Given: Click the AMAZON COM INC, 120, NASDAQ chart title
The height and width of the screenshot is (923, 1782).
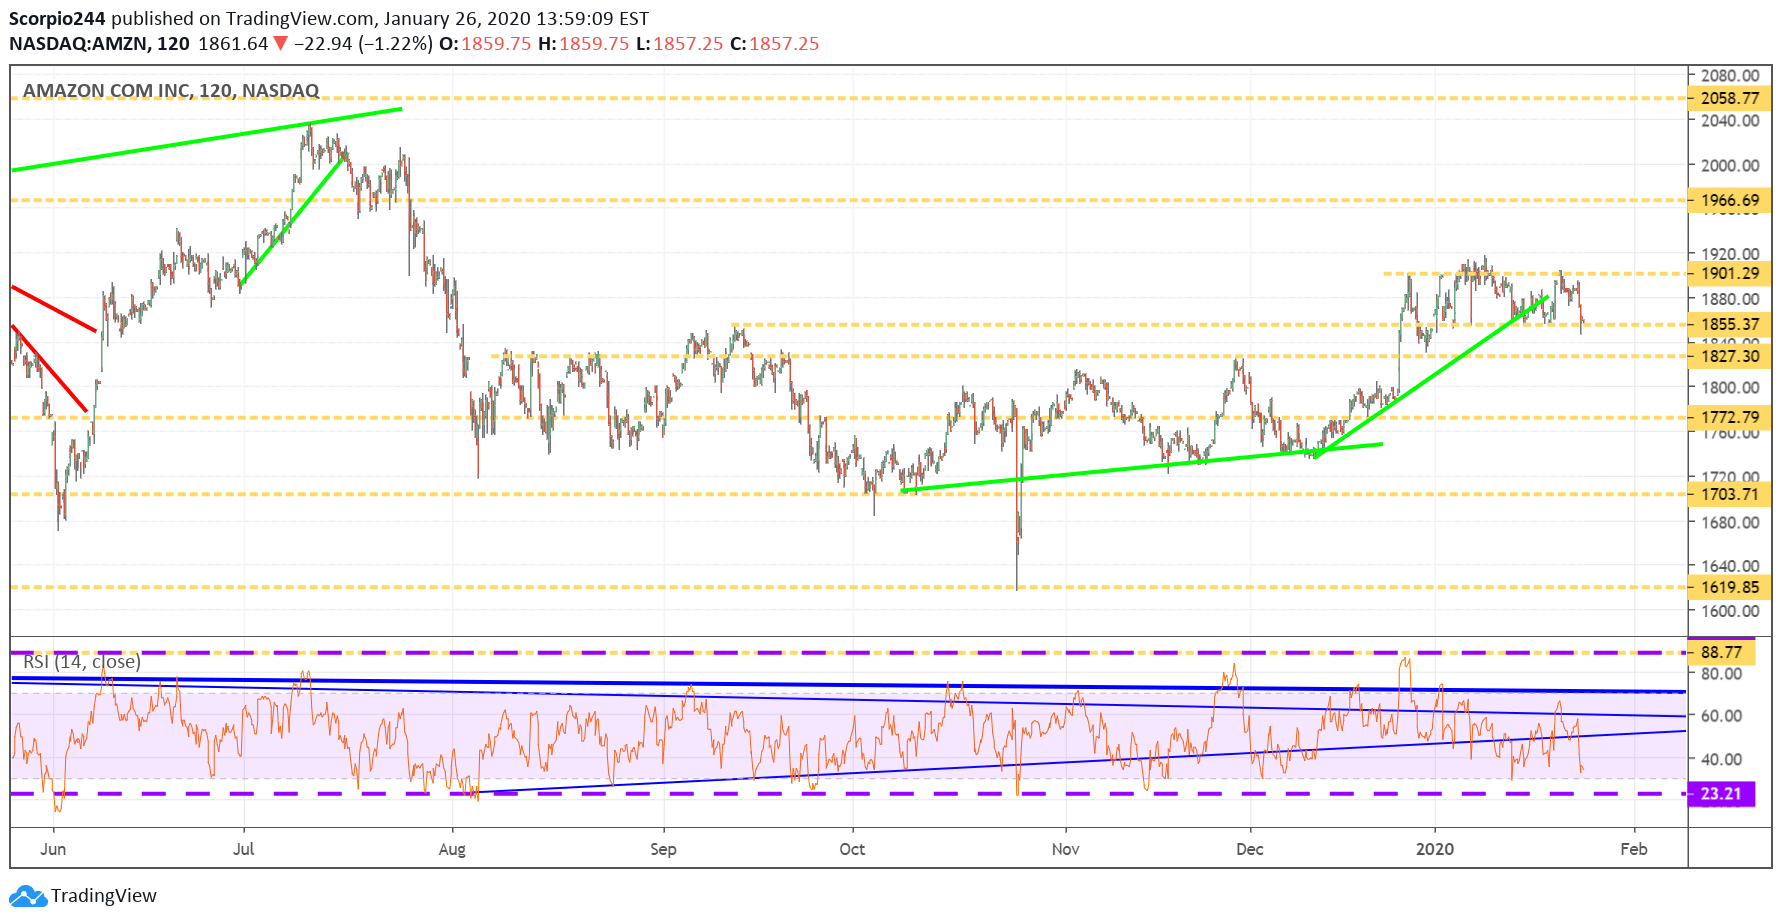Looking at the screenshot, I should tap(171, 91).
